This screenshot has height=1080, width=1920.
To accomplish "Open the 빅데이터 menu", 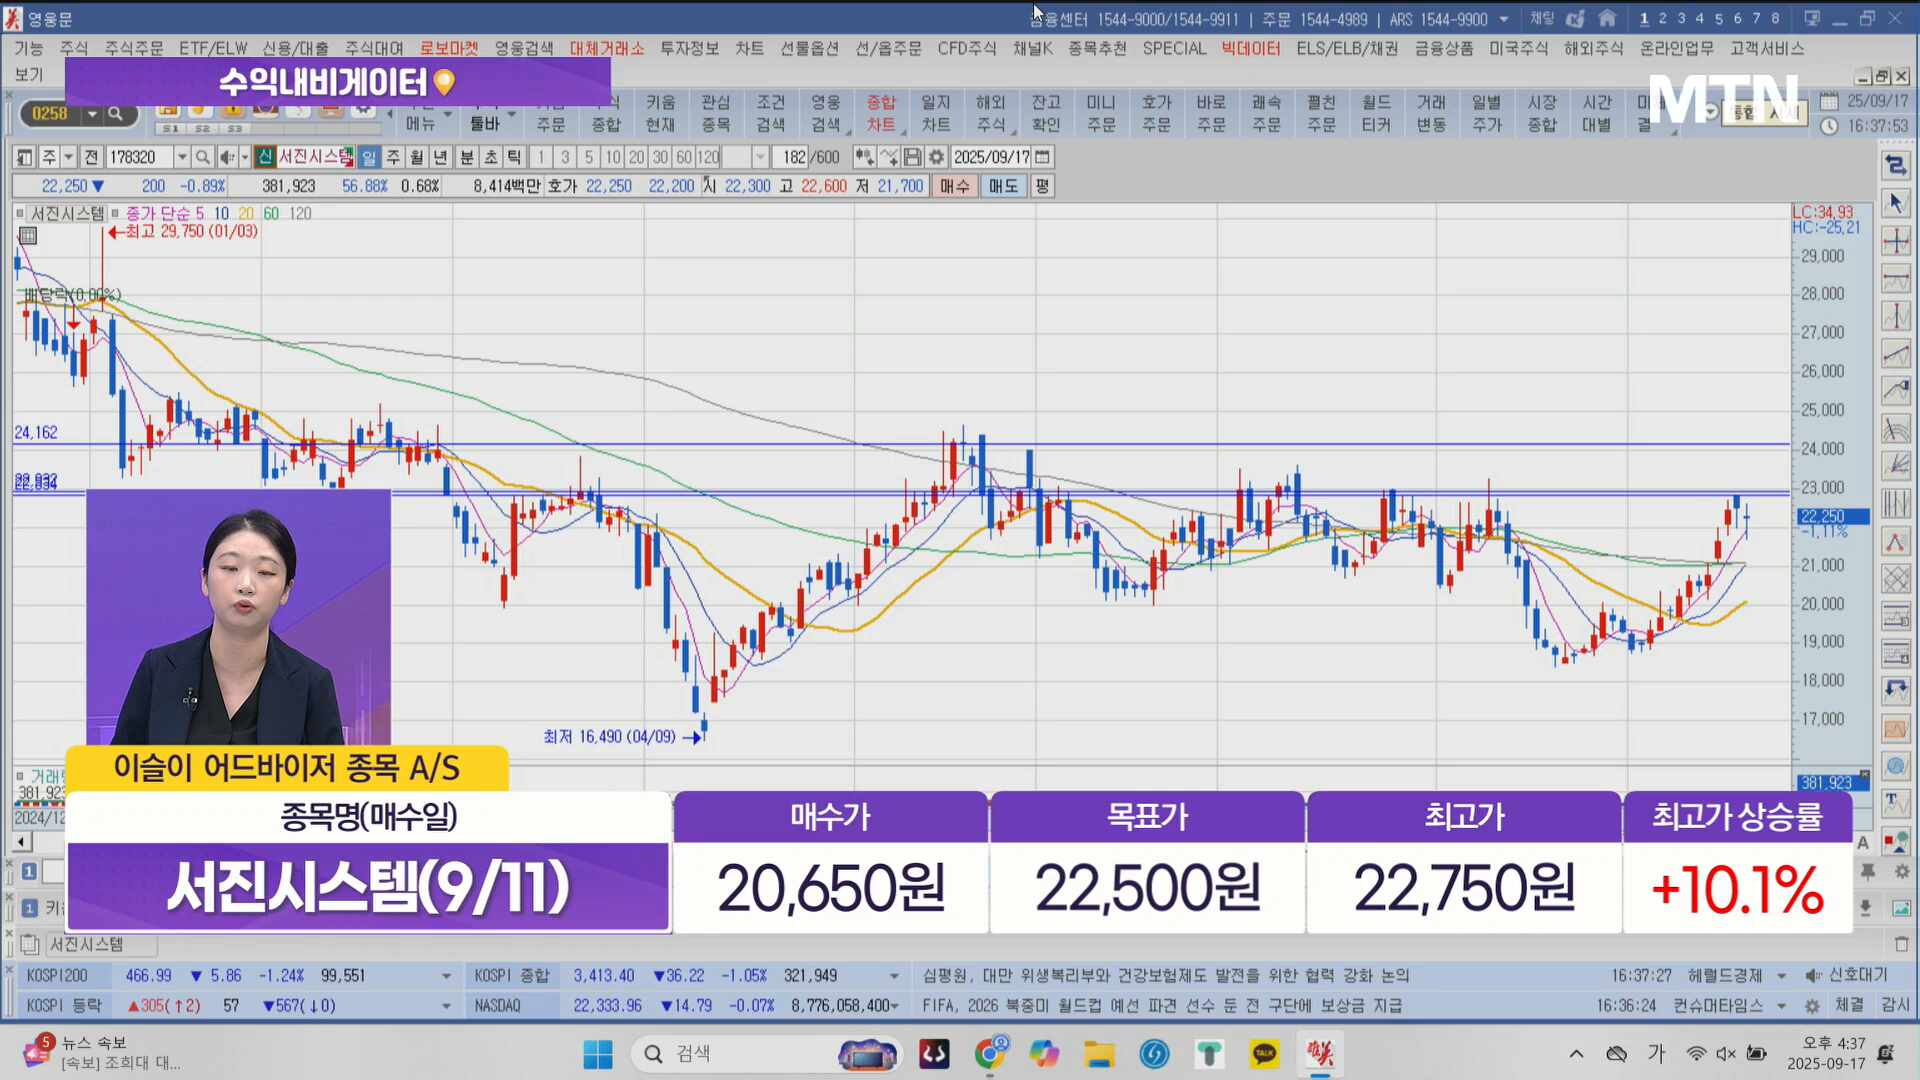I will pyautogui.click(x=1251, y=48).
